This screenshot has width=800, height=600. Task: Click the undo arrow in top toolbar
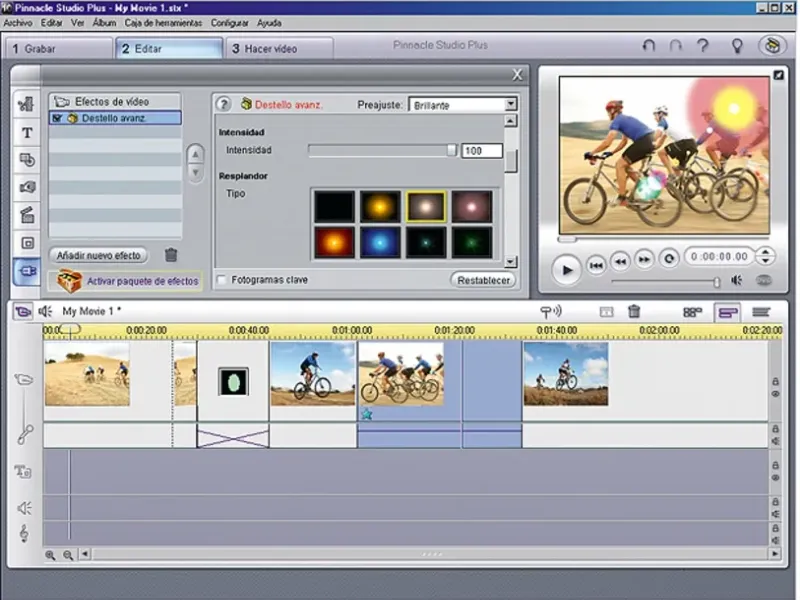point(649,47)
